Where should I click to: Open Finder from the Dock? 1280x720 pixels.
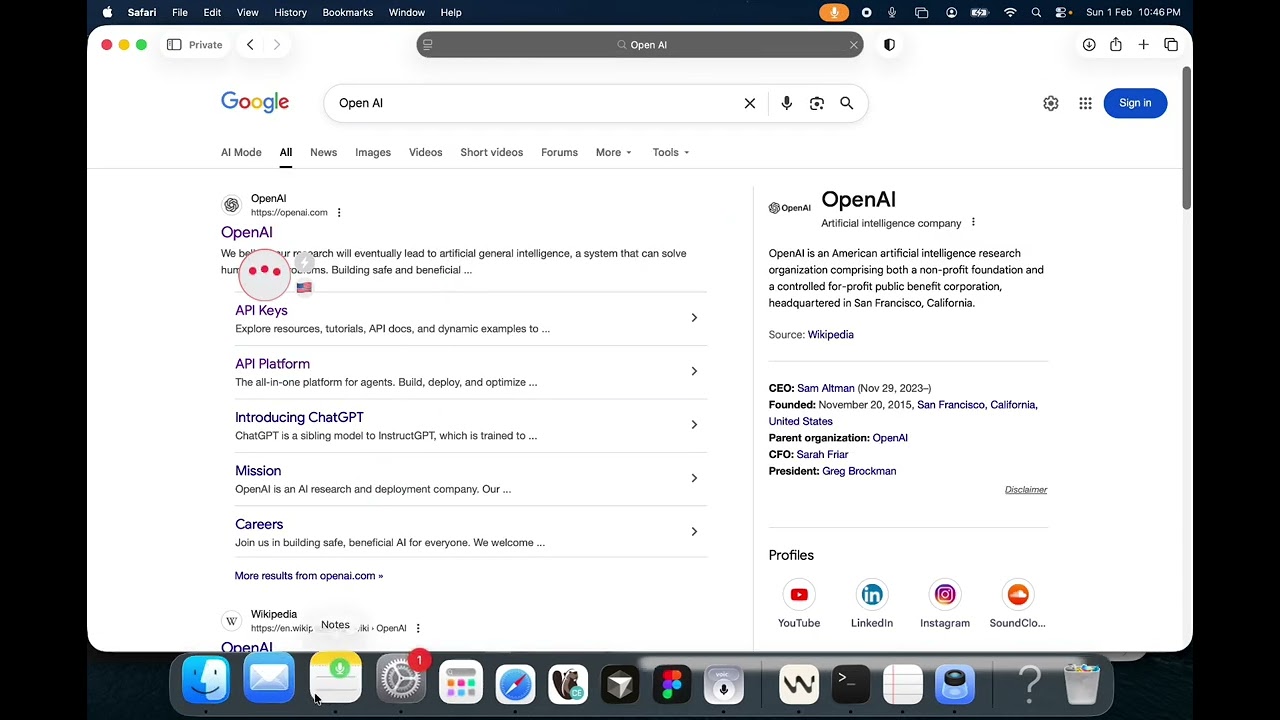point(206,681)
